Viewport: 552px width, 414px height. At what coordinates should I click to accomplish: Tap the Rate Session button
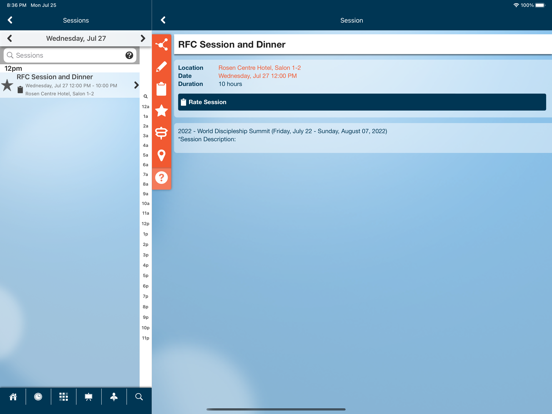(362, 102)
